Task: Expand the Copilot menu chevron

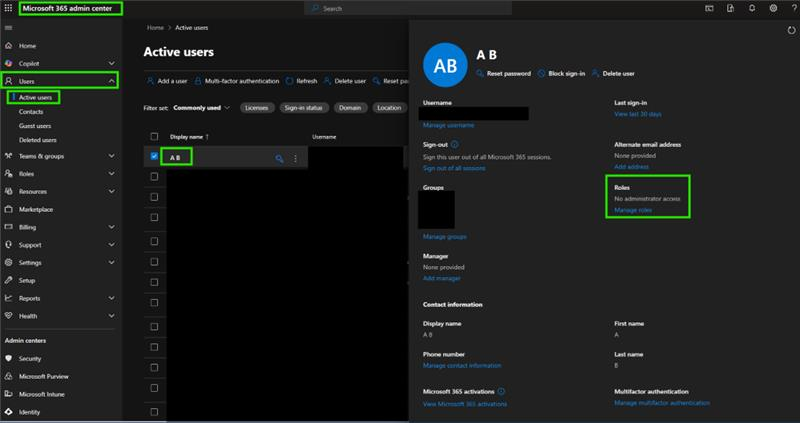Action: (x=111, y=64)
